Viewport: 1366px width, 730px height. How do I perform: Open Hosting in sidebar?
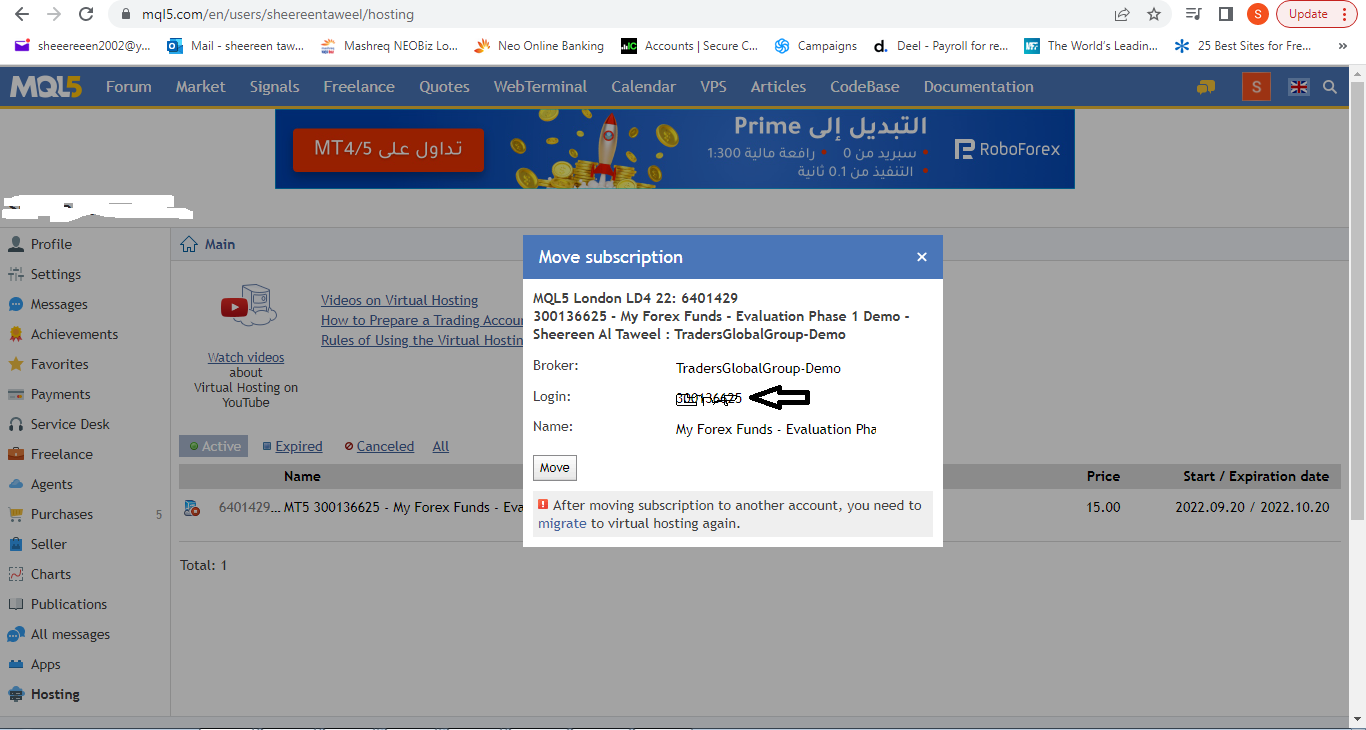[55, 694]
